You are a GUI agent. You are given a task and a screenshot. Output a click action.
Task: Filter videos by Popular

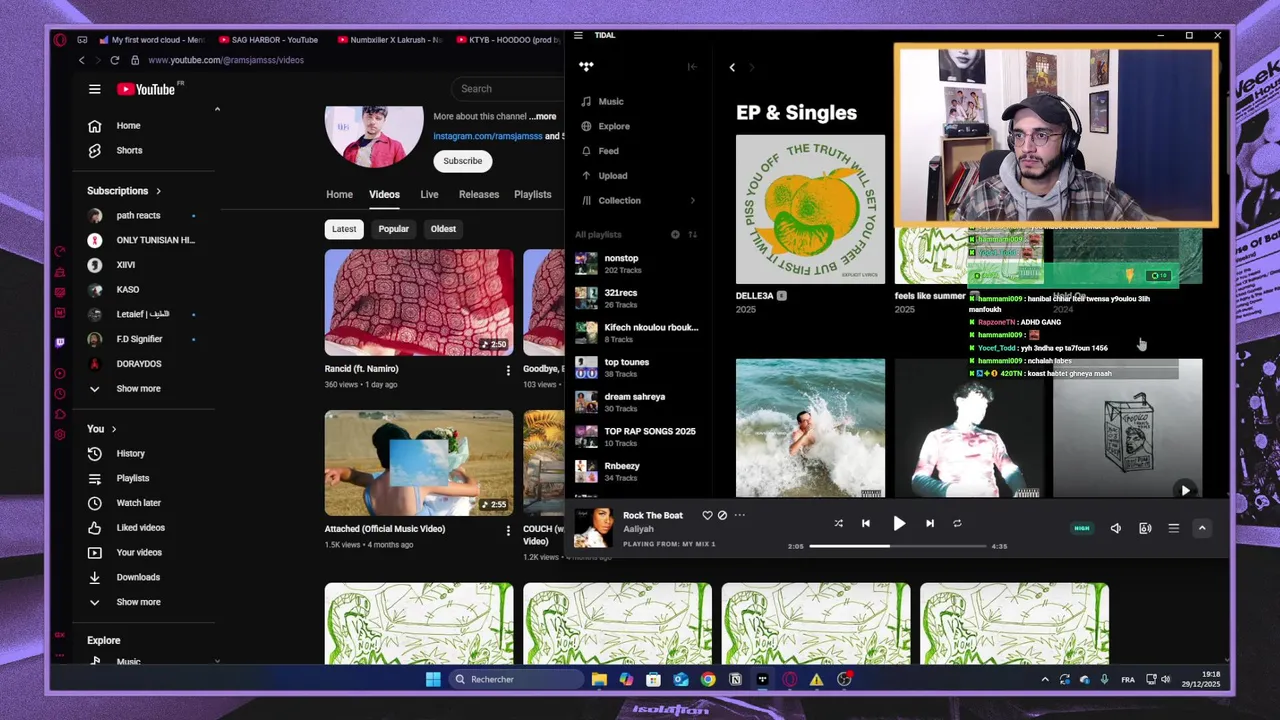[393, 229]
